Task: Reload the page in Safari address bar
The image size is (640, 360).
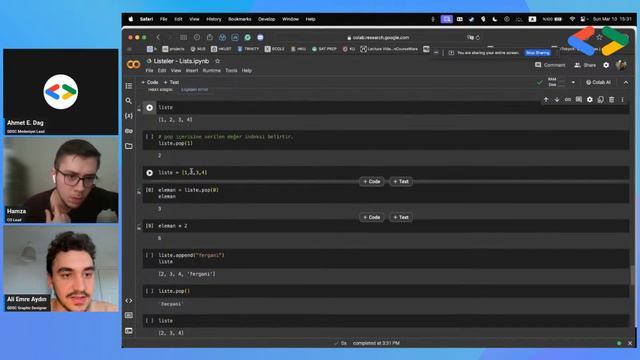Action: click(478, 38)
